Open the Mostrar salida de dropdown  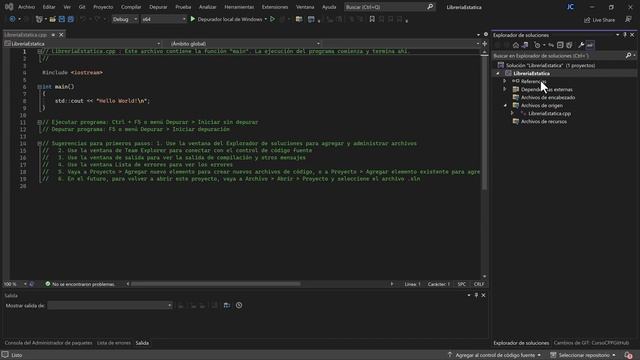point(110,305)
